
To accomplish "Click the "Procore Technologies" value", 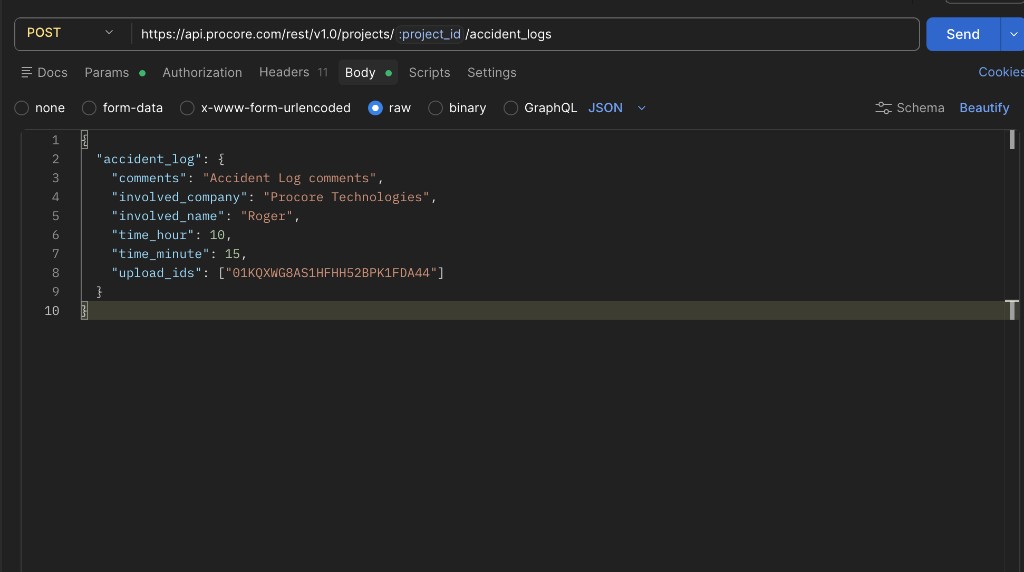I will tap(347, 197).
